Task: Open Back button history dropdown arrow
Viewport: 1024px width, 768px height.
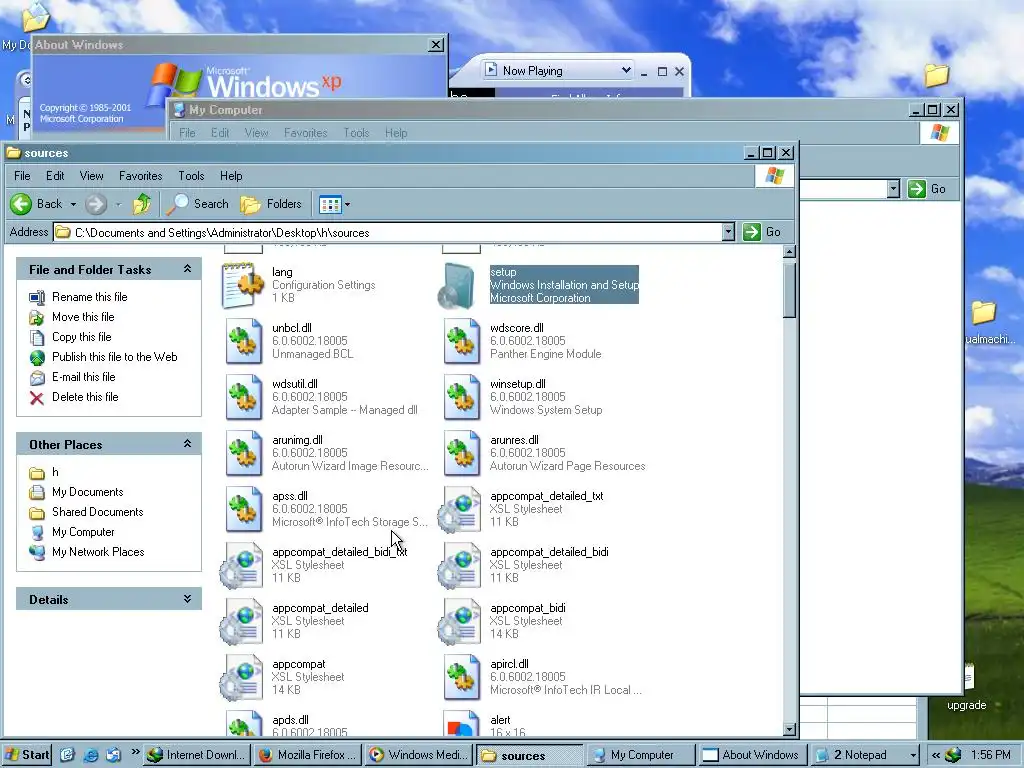Action: (73, 204)
